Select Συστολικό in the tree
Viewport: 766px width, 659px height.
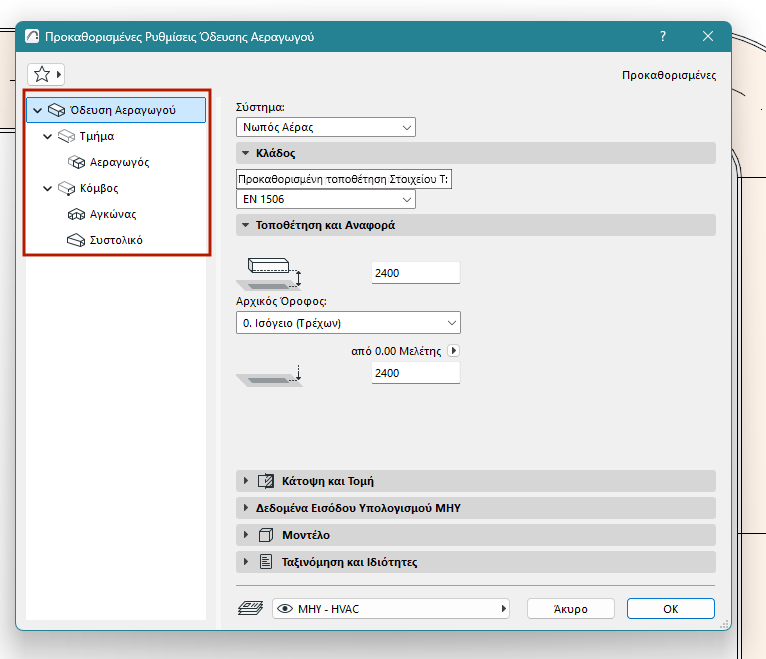pyautogui.click(x=116, y=240)
